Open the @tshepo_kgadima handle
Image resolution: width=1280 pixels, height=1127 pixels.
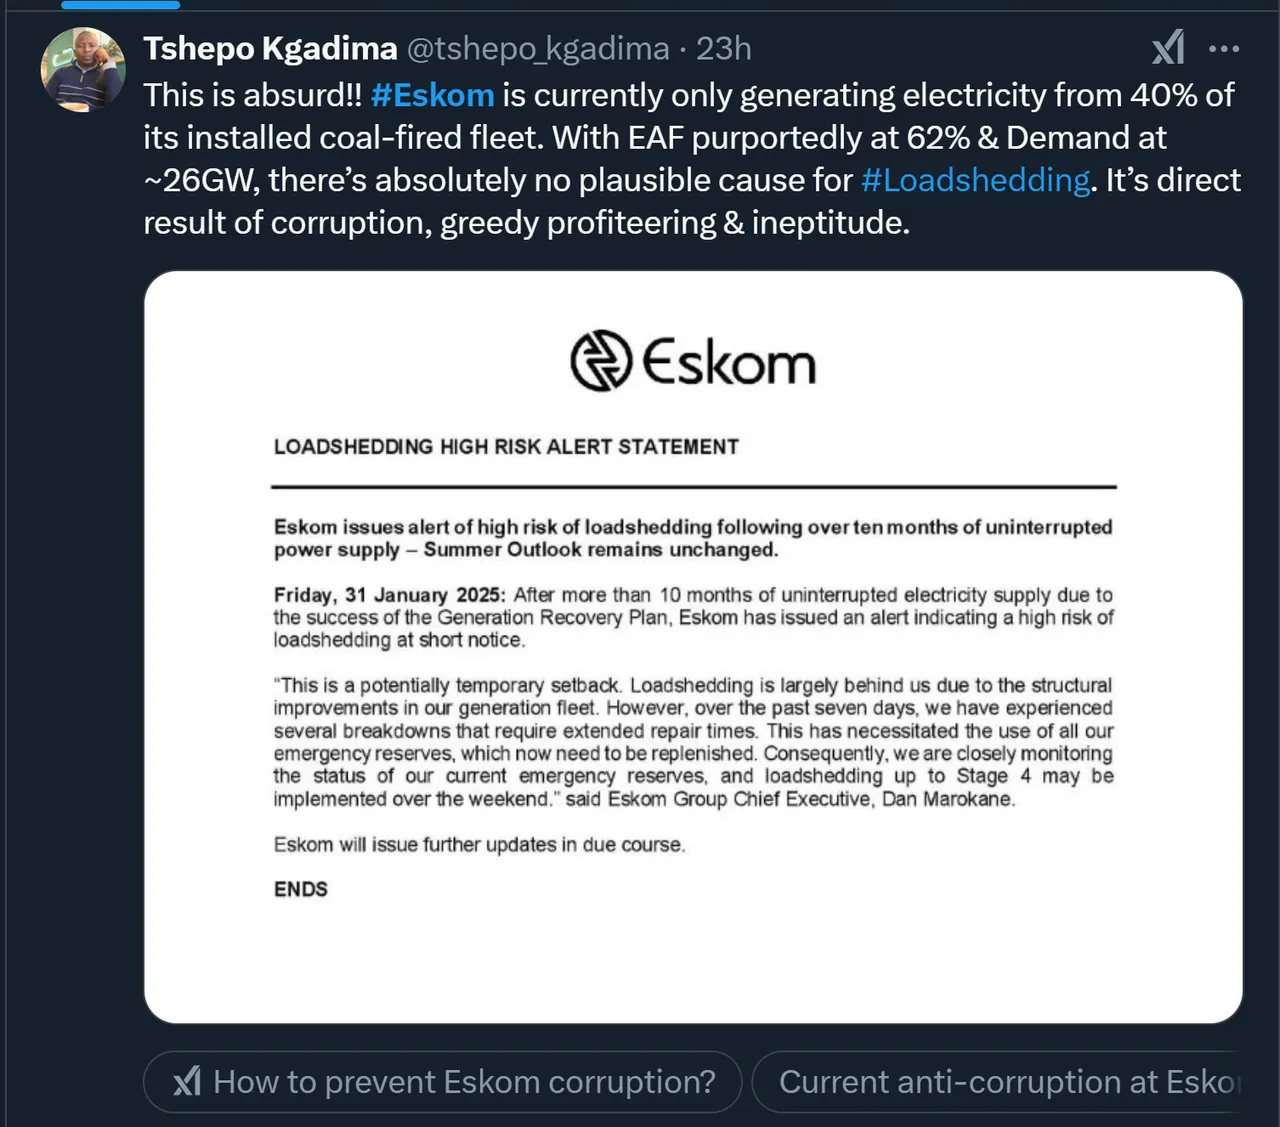tap(537, 48)
